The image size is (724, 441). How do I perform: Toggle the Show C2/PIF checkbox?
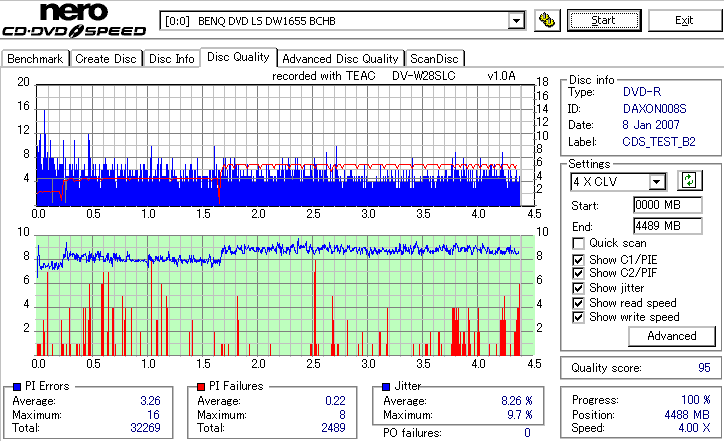578,273
